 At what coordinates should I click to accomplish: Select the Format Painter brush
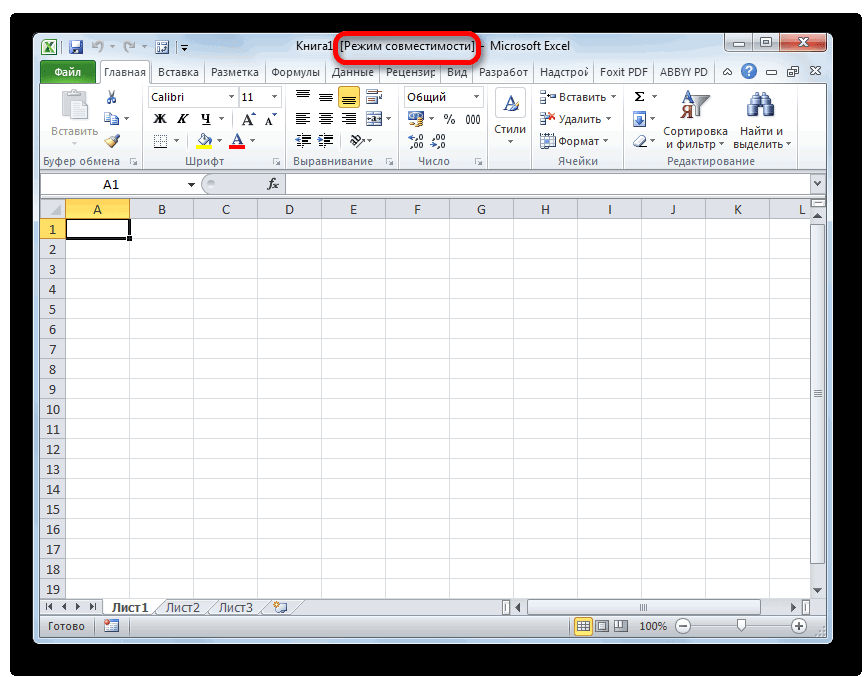coord(111,141)
